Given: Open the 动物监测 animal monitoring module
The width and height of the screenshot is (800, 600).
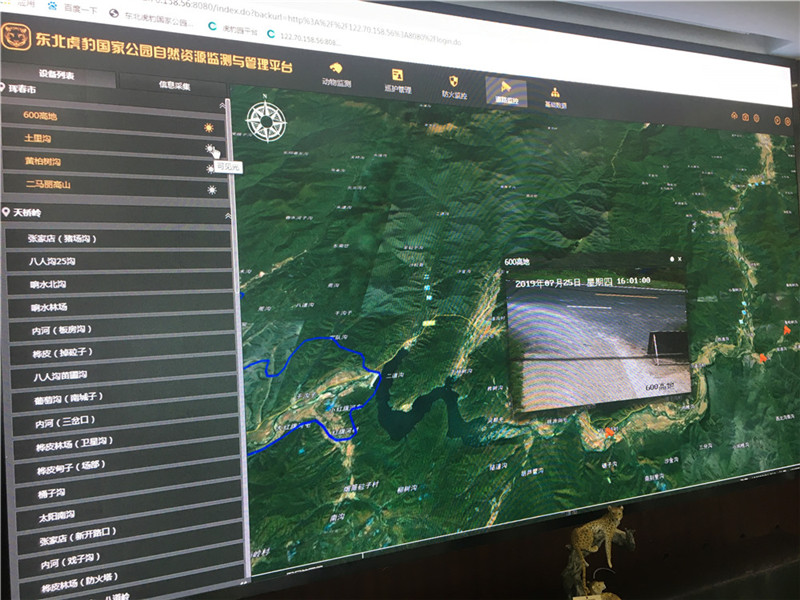Looking at the screenshot, I should (336, 74).
